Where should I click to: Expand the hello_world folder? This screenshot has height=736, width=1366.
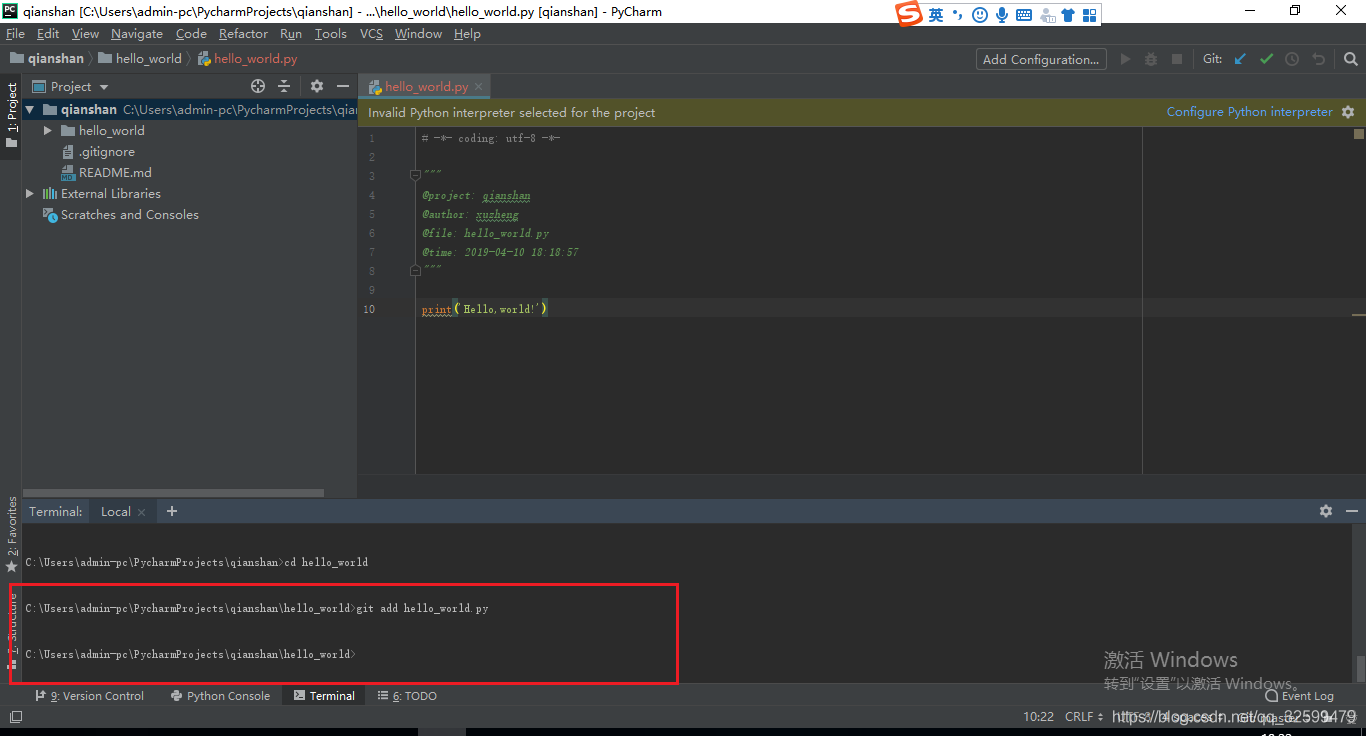click(x=47, y=130)
